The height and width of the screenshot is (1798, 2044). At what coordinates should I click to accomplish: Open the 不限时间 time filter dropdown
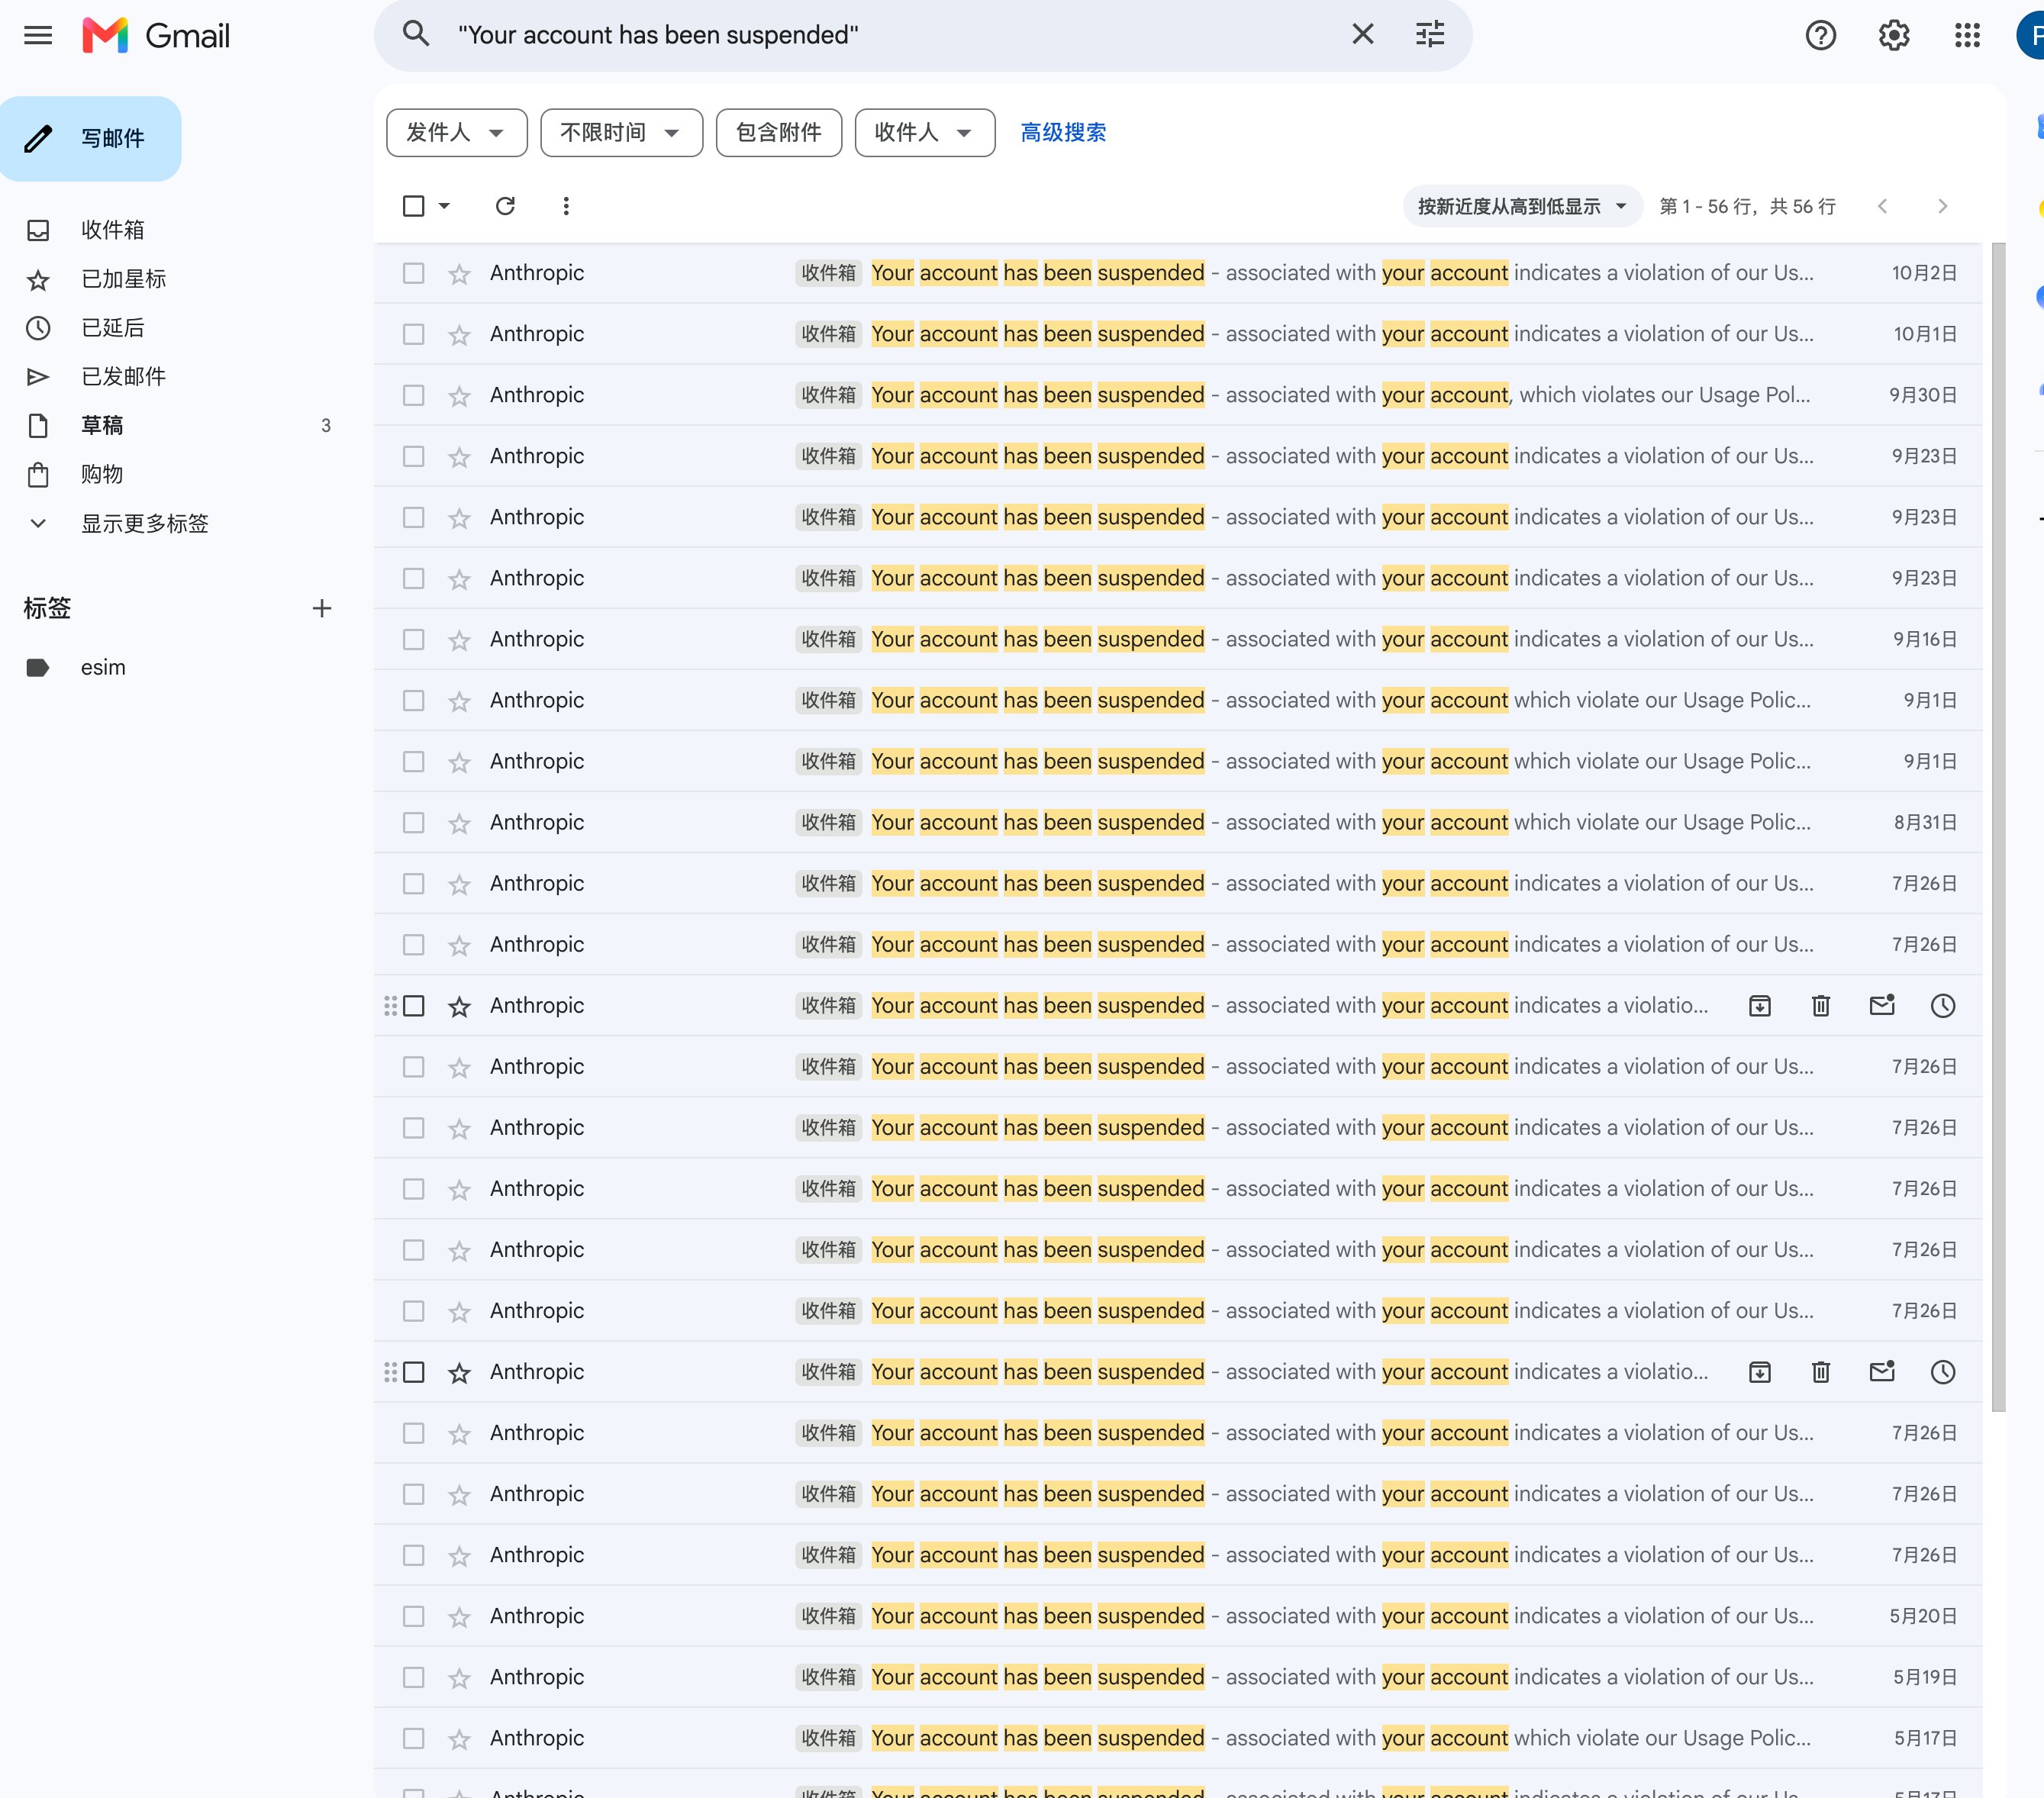coord(621,132)
